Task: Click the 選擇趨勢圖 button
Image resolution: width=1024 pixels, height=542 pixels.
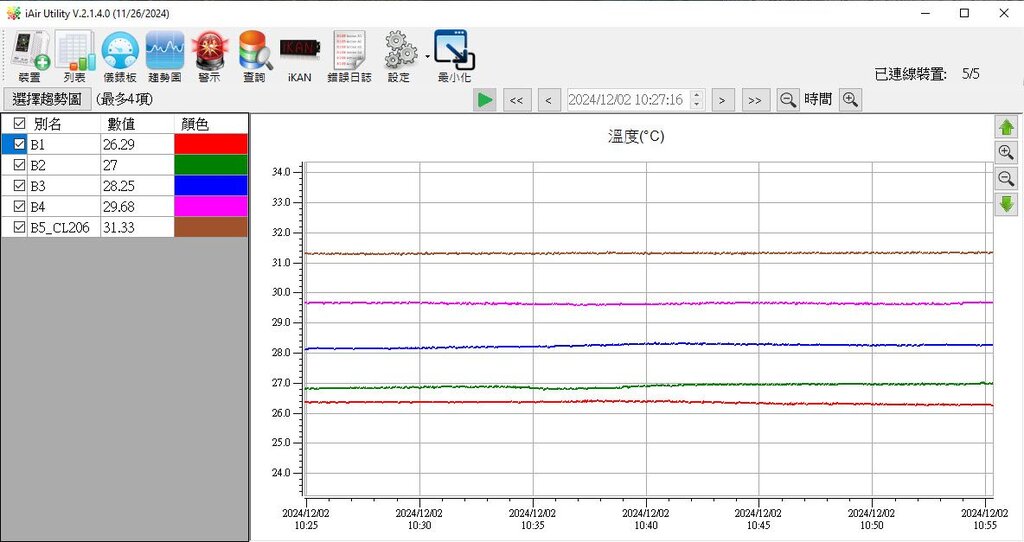Action: coord(47,99)
